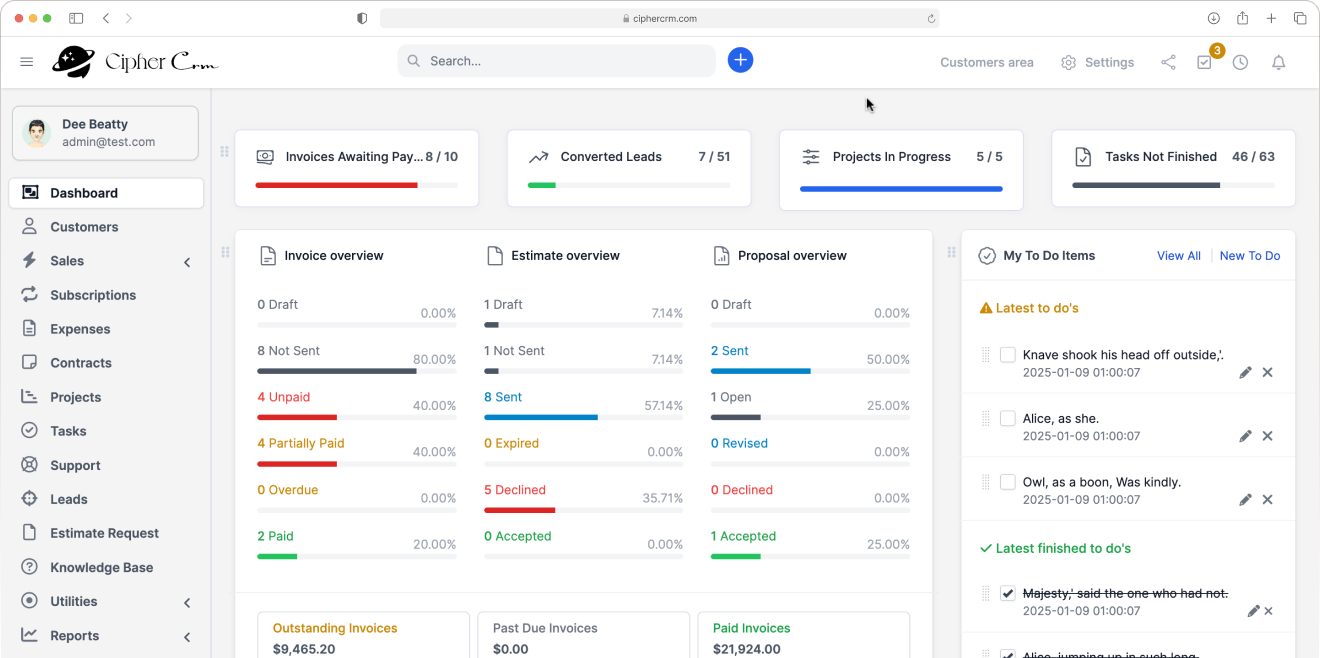Edit the 'Owl, as a boon' to-do
Screen dimensions: 1320x658
coord(1245,499)
